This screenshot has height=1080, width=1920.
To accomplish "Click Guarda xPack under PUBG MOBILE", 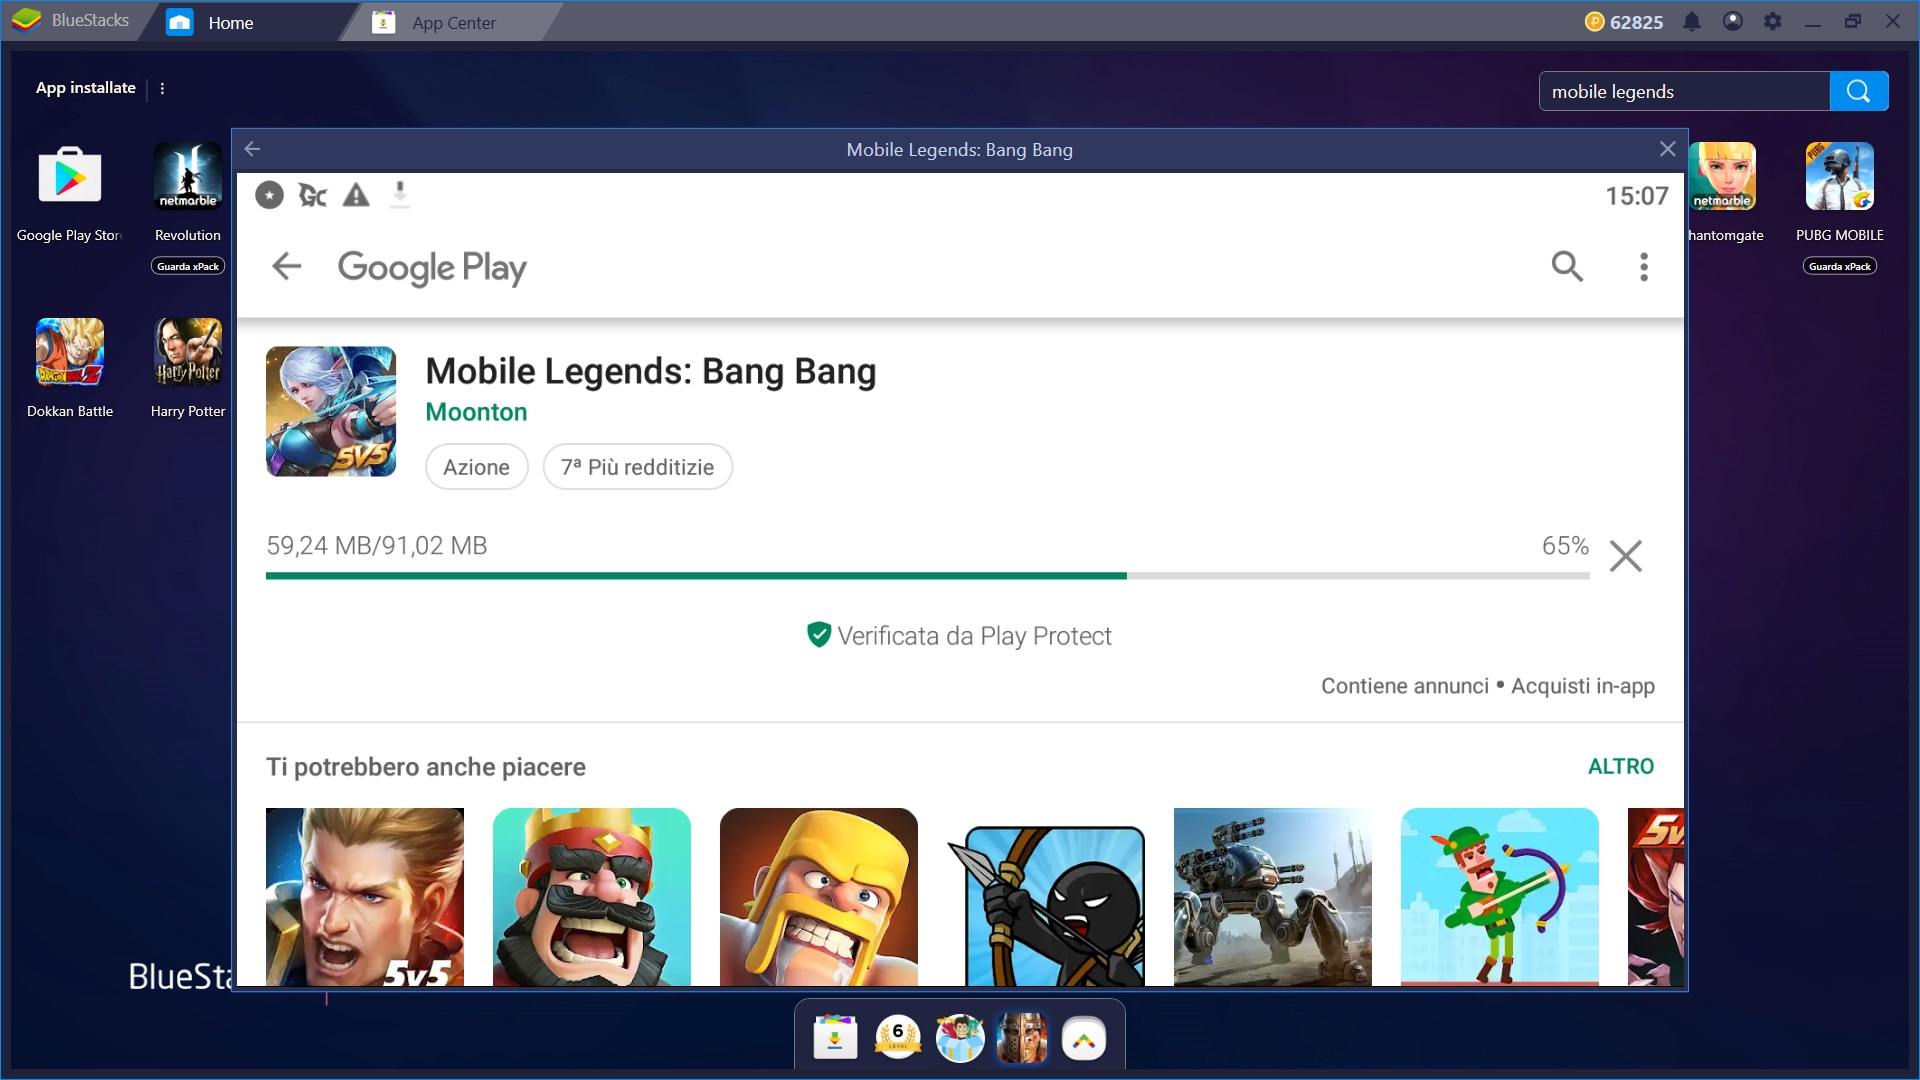I will pyautogui.click(x=1839, y=266).
